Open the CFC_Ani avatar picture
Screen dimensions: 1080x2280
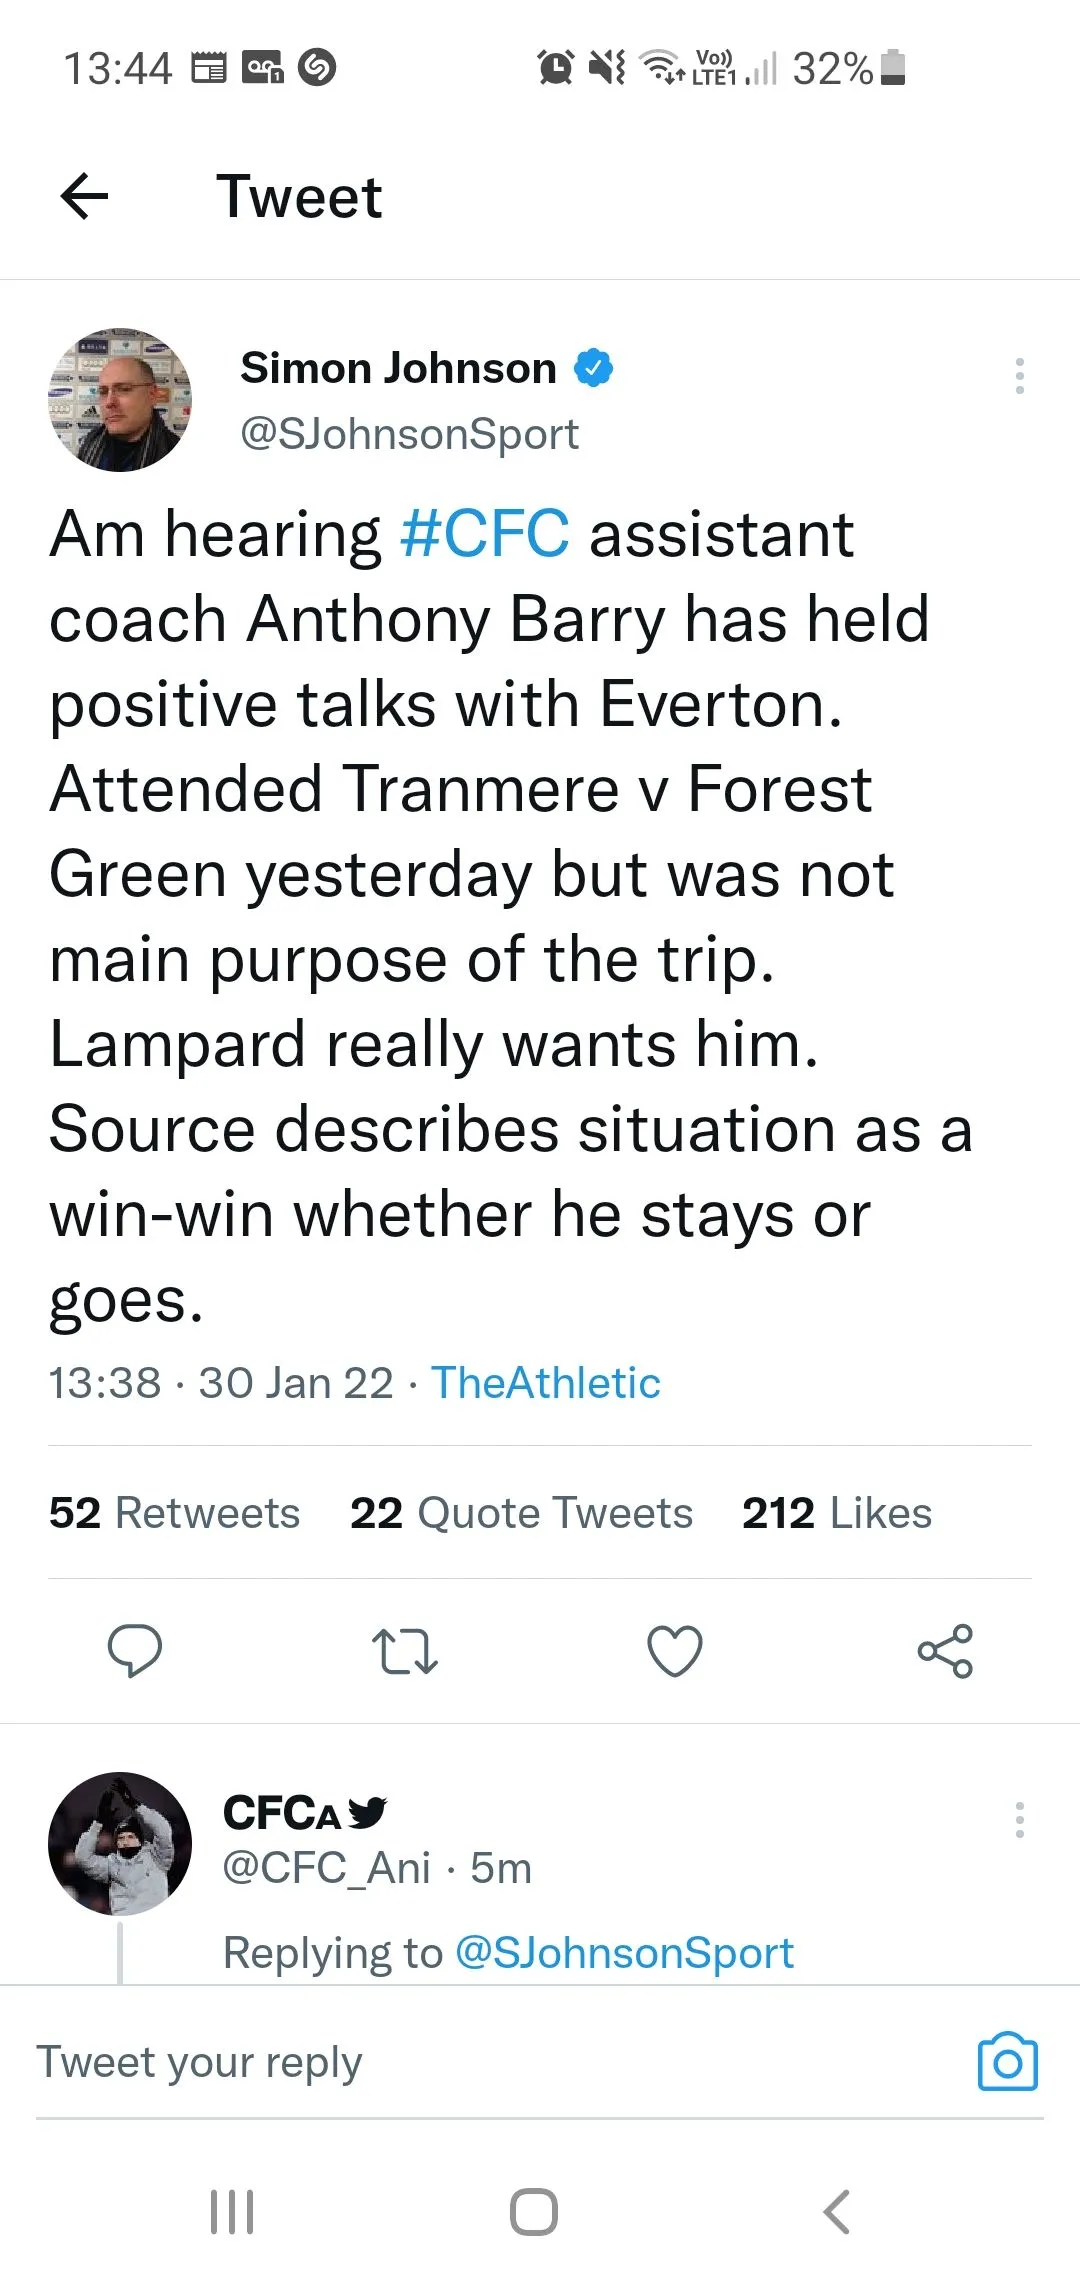(x=120, y=1844)
